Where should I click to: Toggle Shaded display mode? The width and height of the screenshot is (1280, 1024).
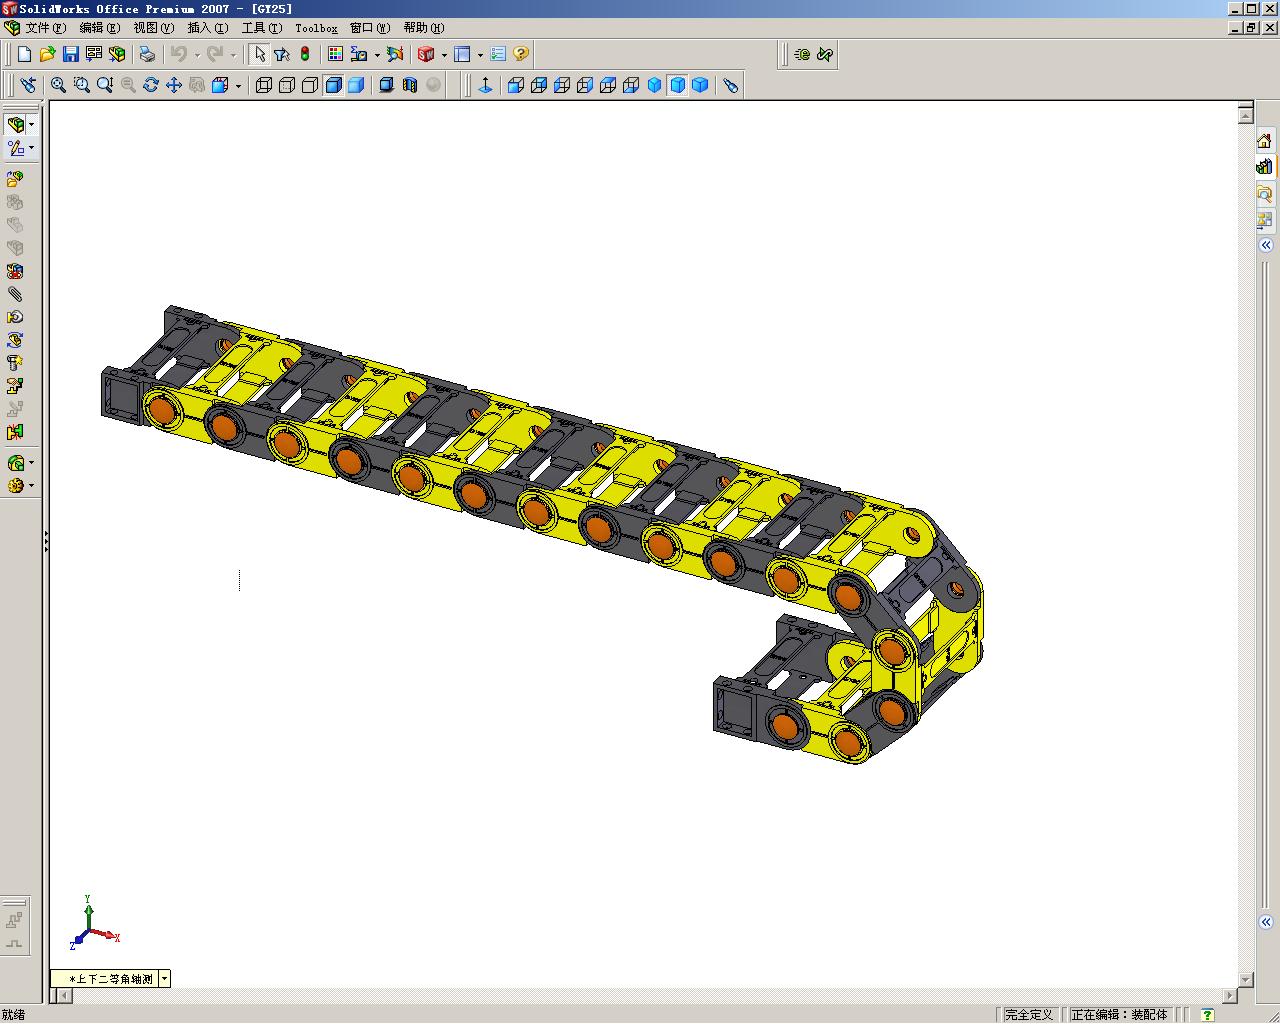click(356, 85)
